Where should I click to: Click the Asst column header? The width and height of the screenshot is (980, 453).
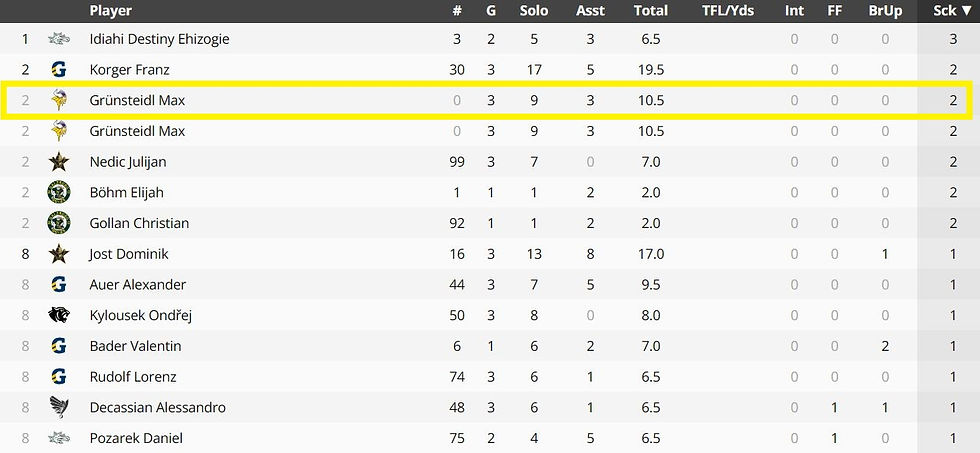(591, 11)
